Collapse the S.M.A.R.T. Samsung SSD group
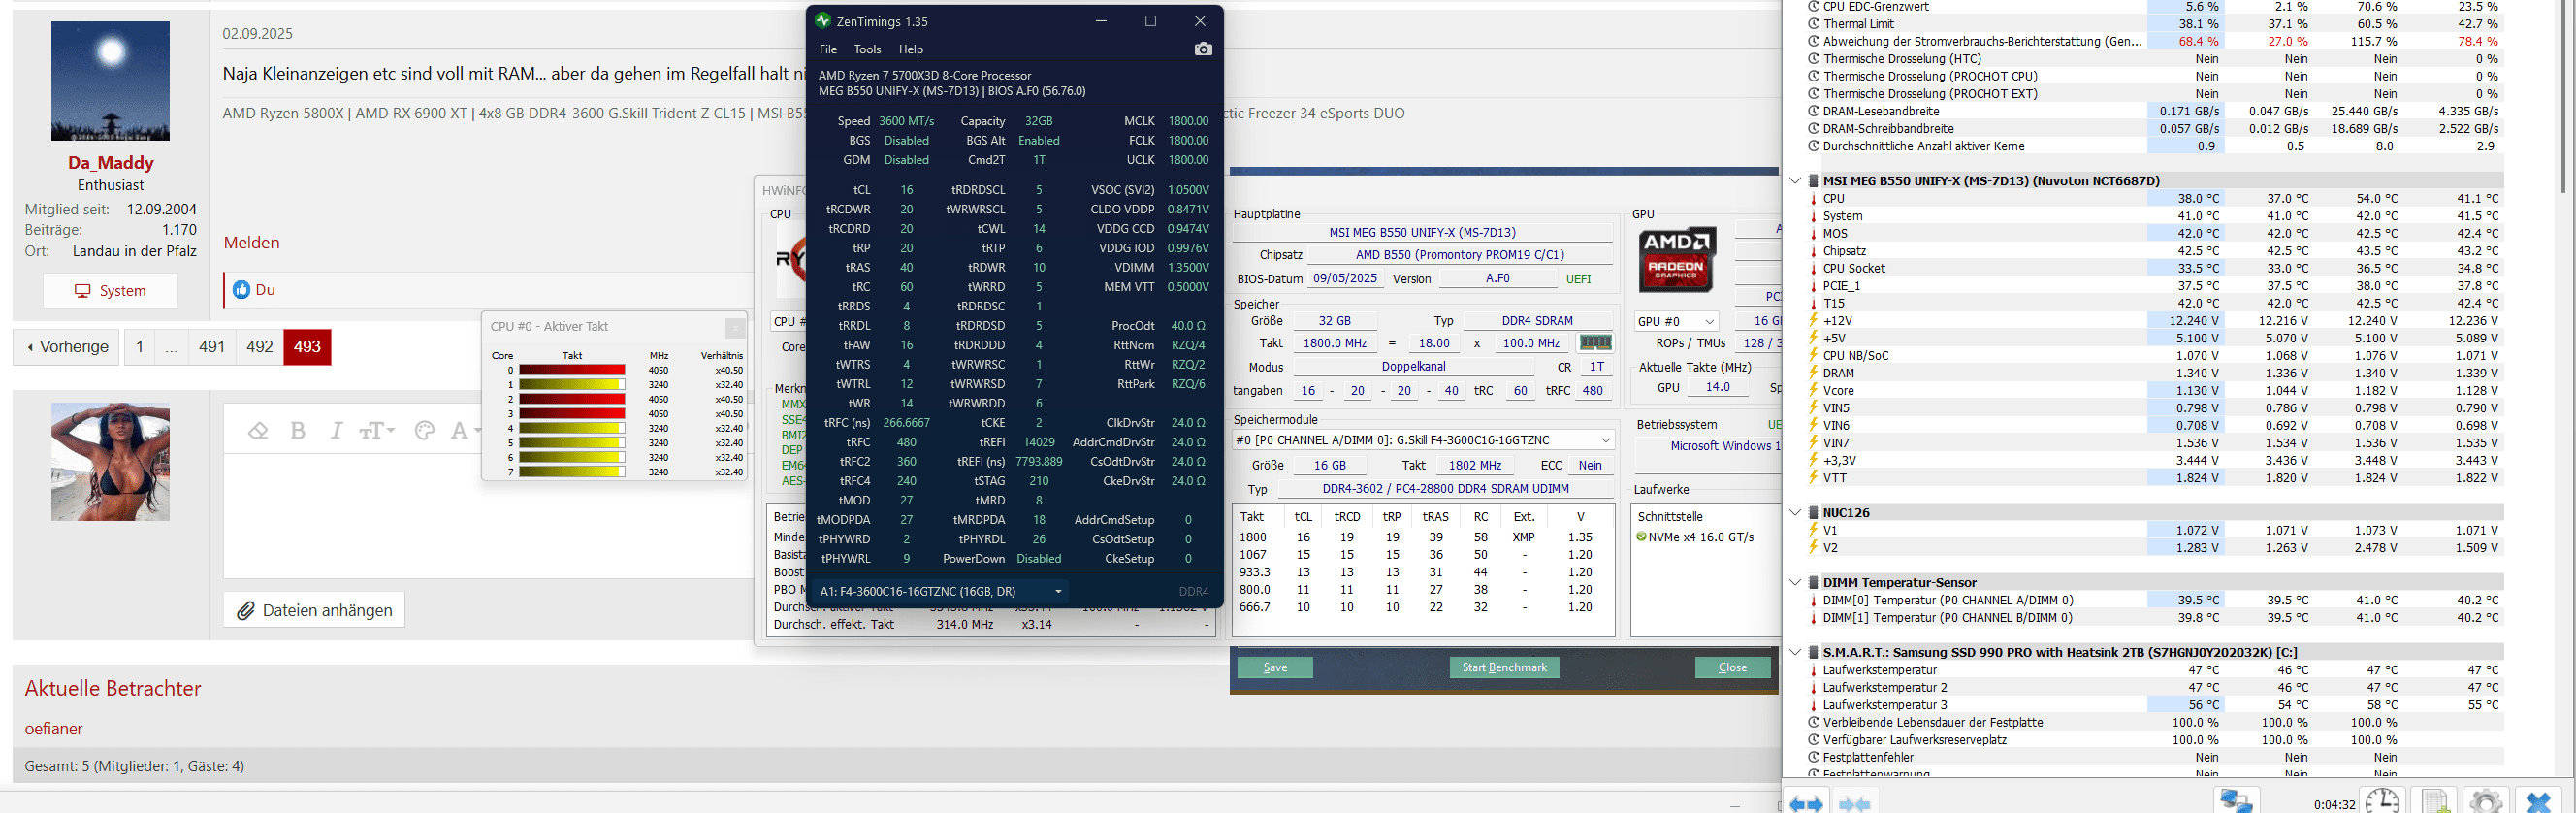Screen dimensions: 2576x813 pos(1795,652)
